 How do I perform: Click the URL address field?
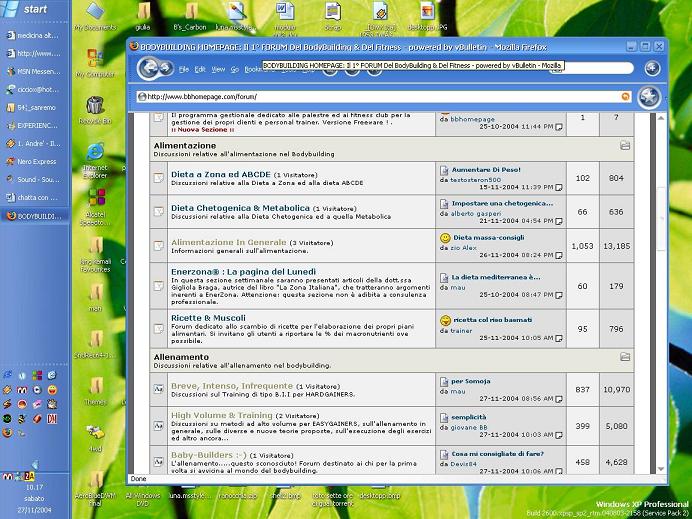(x=380, y=97)
